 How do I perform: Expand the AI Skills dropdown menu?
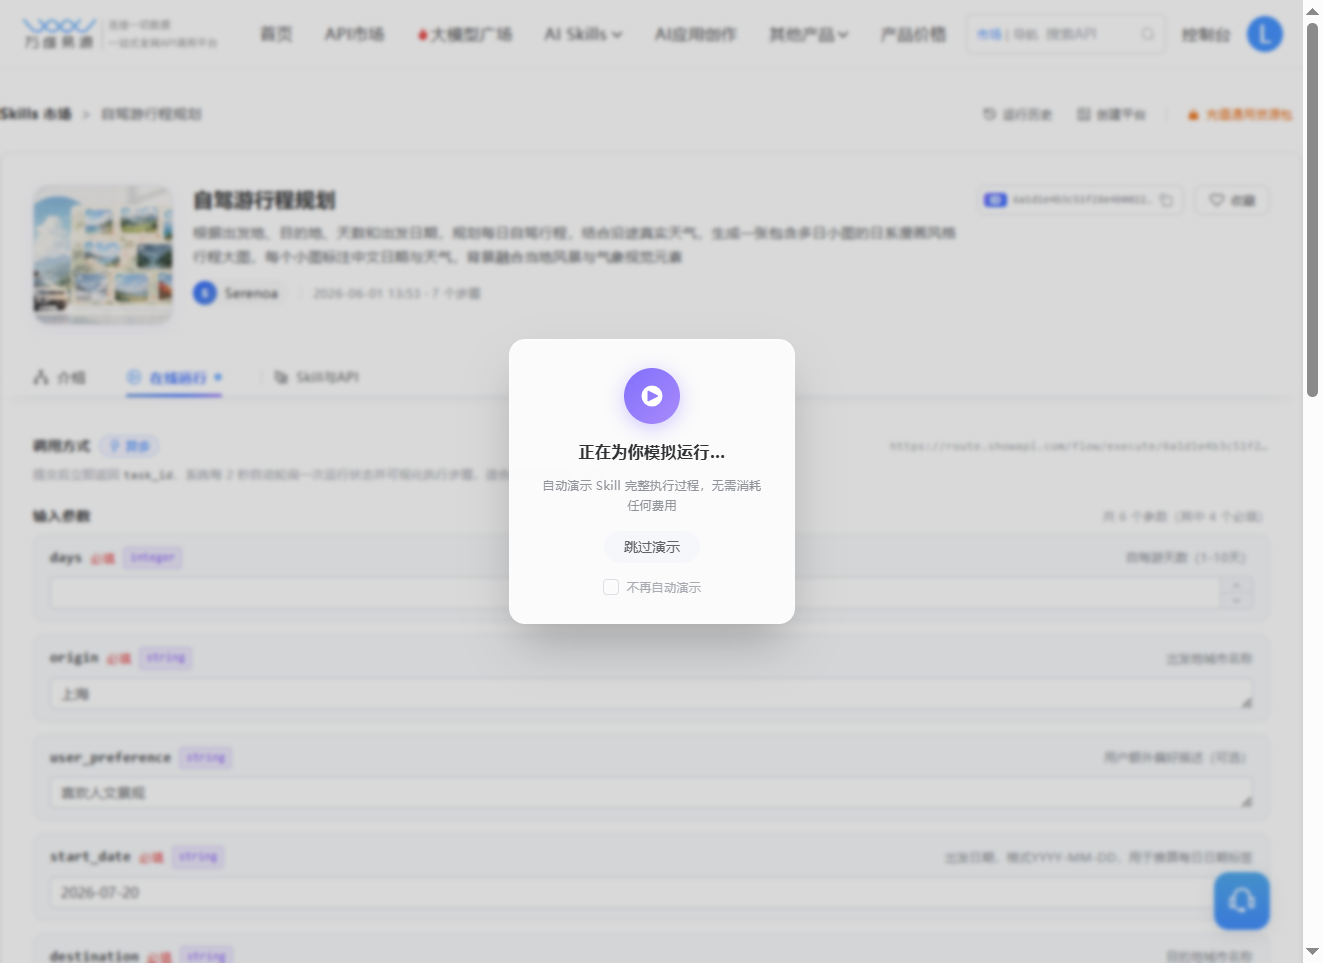tap(583, 34)
